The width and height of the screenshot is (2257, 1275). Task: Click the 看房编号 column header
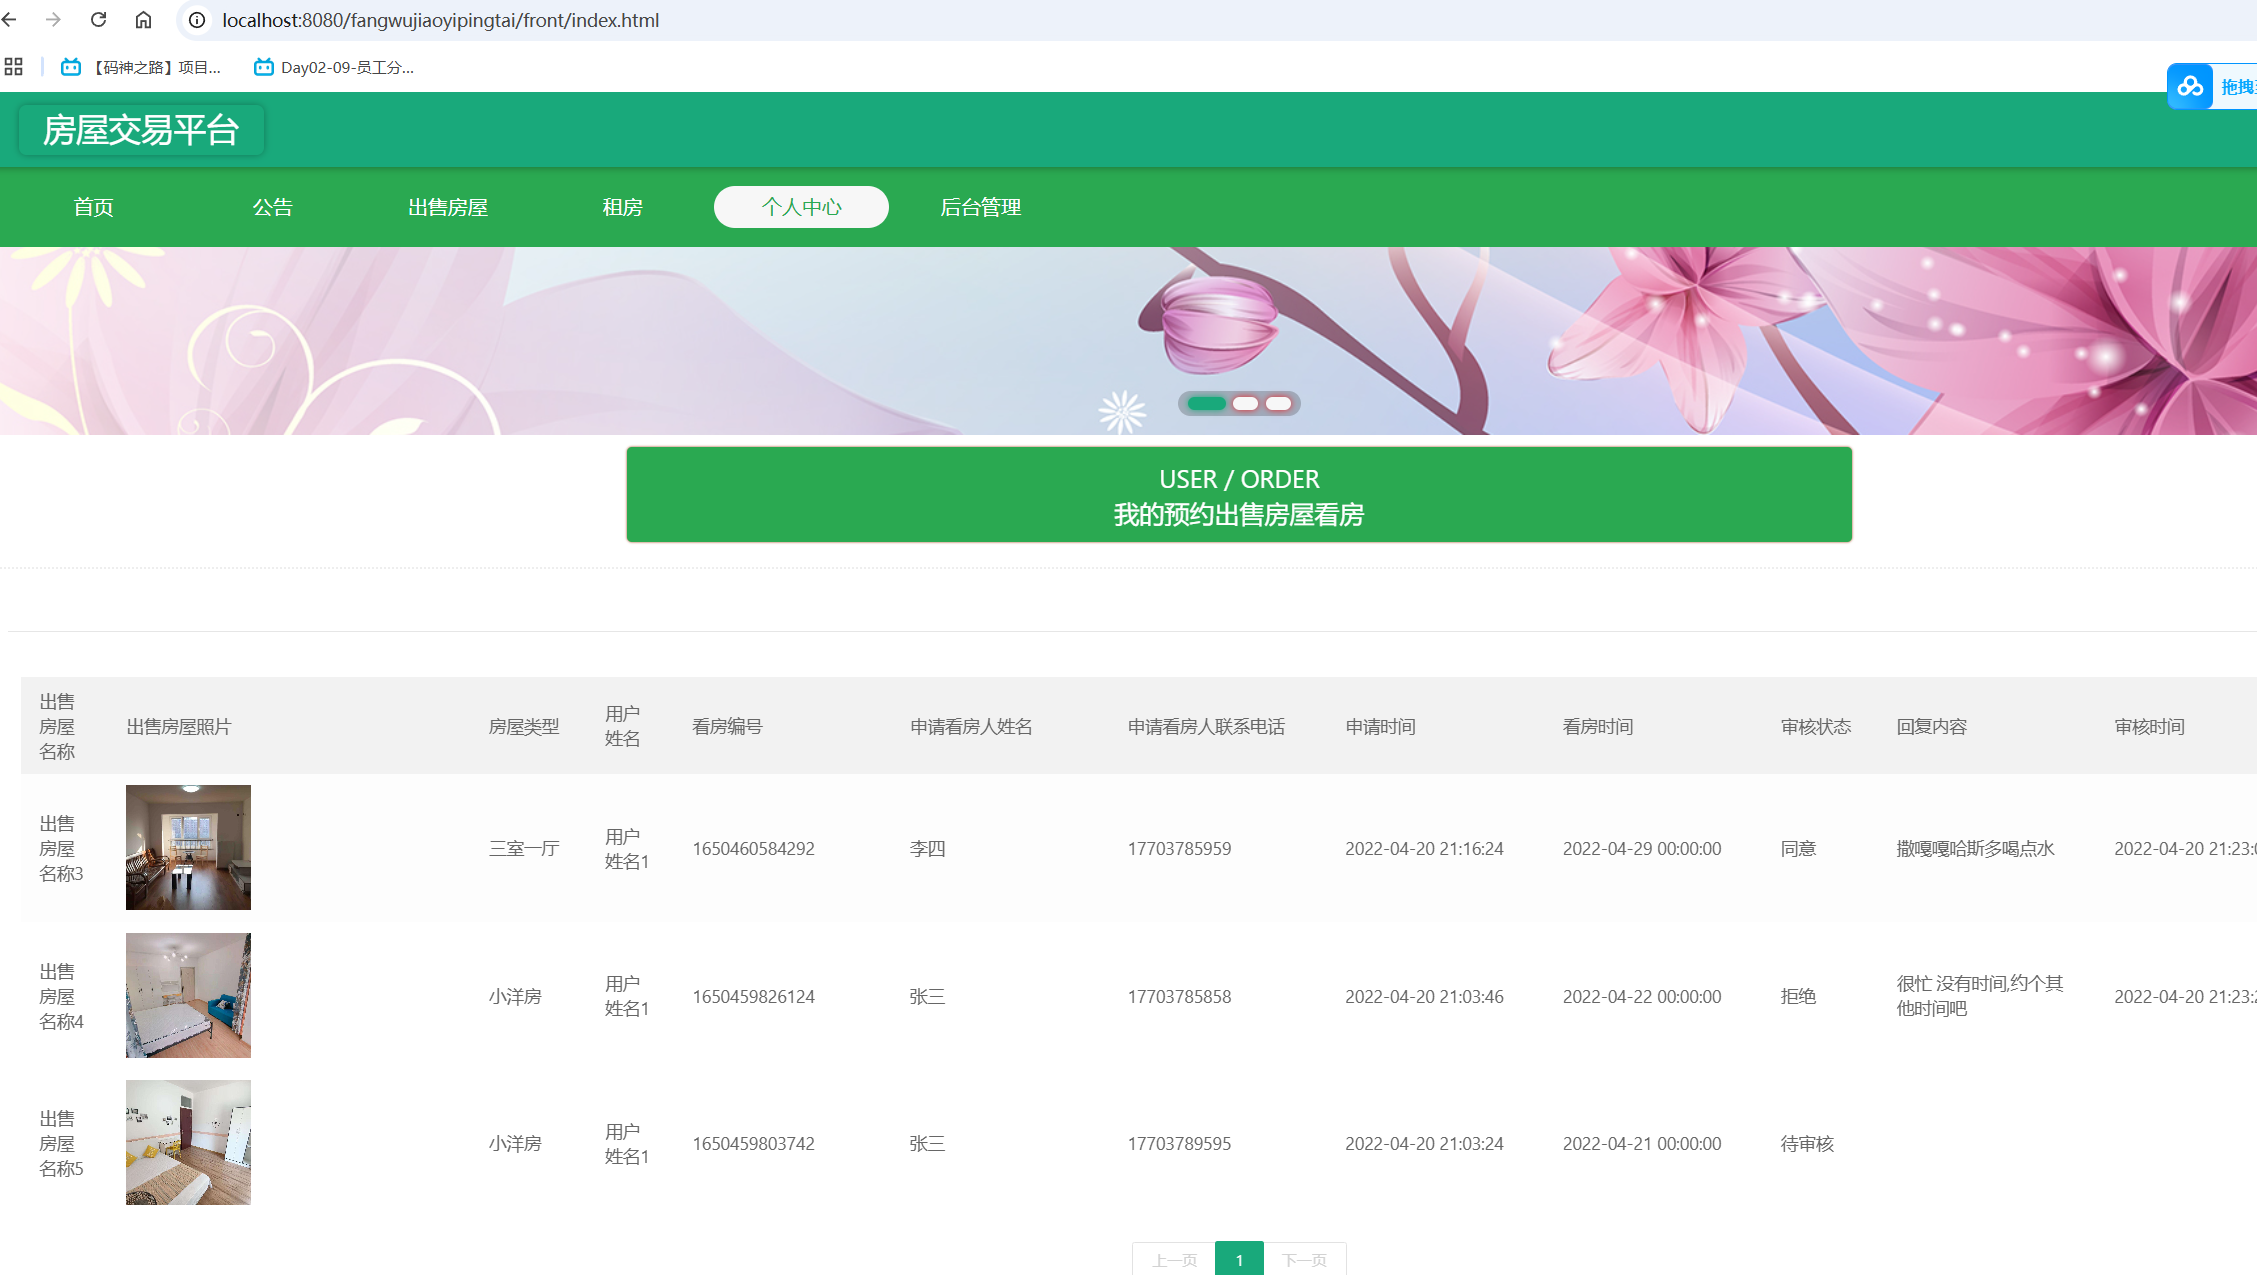(727, 727)
